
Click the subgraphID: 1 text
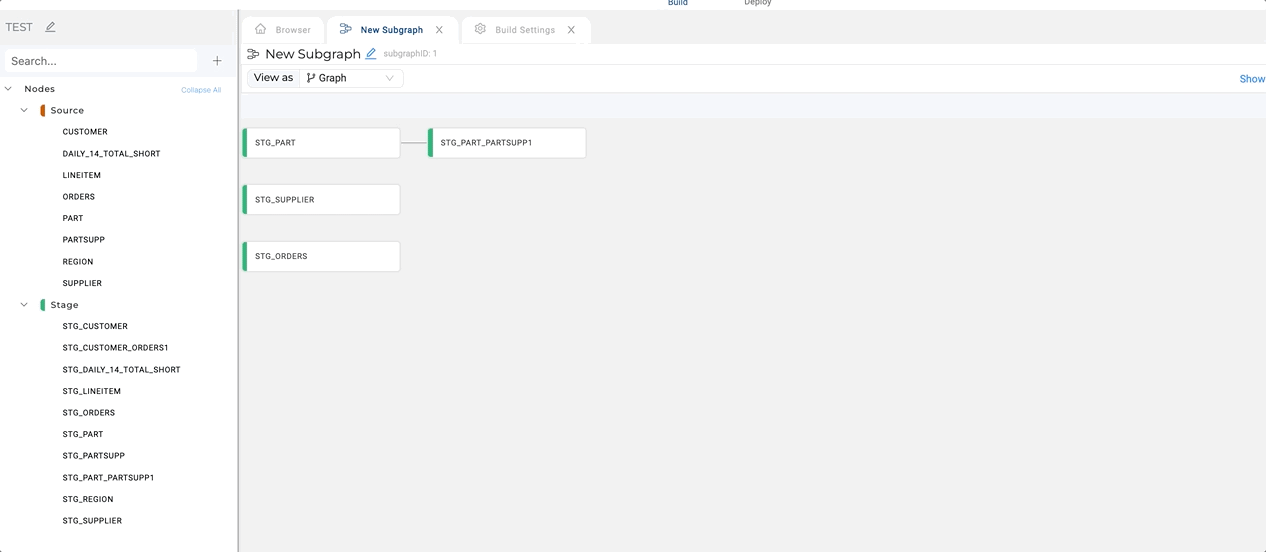click(x=410, y=54)
